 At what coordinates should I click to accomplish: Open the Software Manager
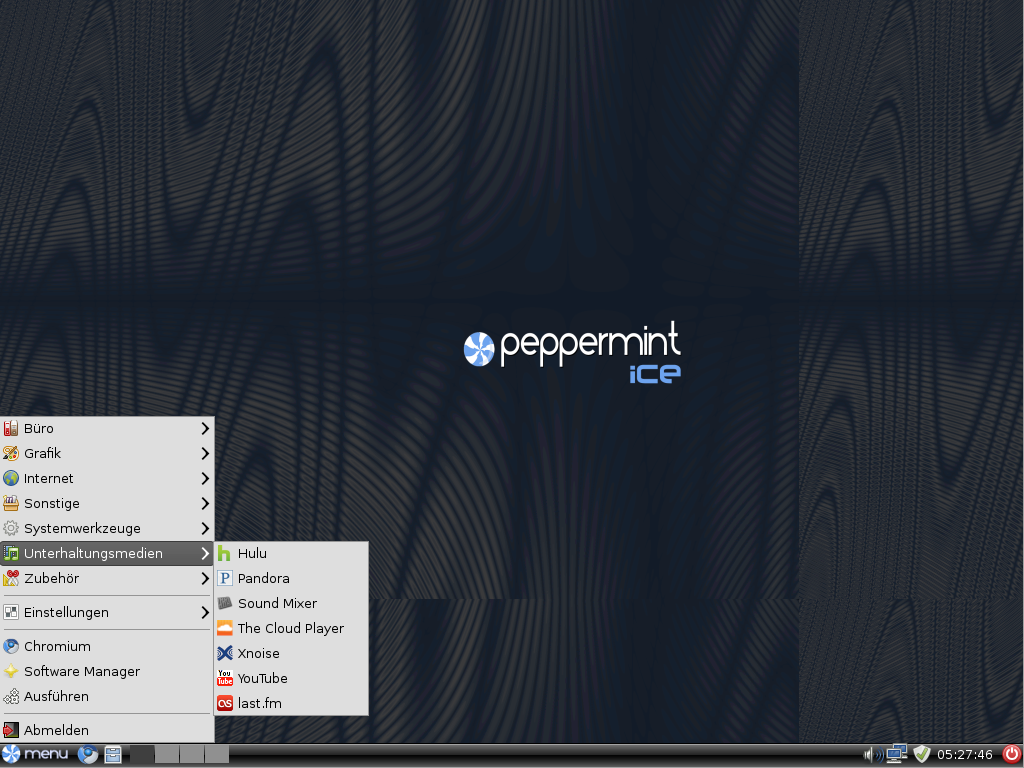[x=80, y=671]
